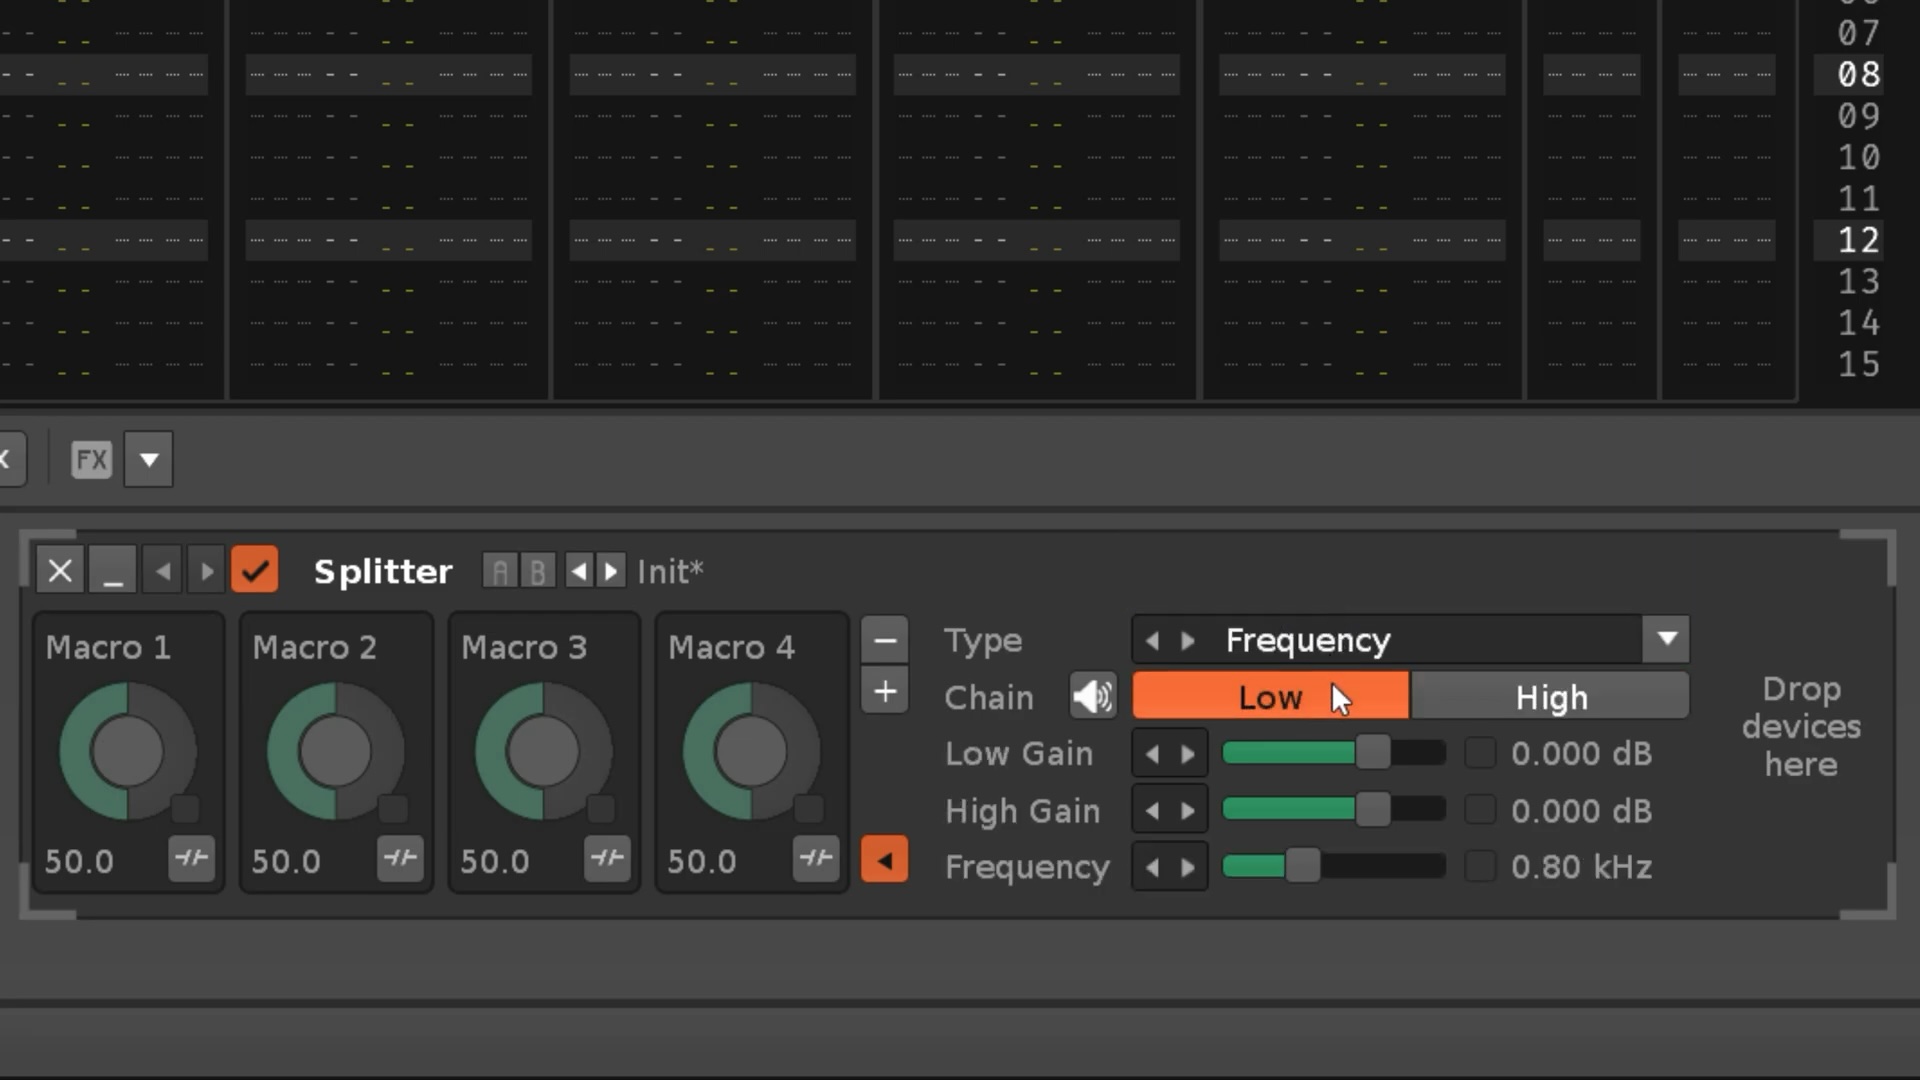
Task: Select next preset arrow beside Init
Action: click(611, 571)
